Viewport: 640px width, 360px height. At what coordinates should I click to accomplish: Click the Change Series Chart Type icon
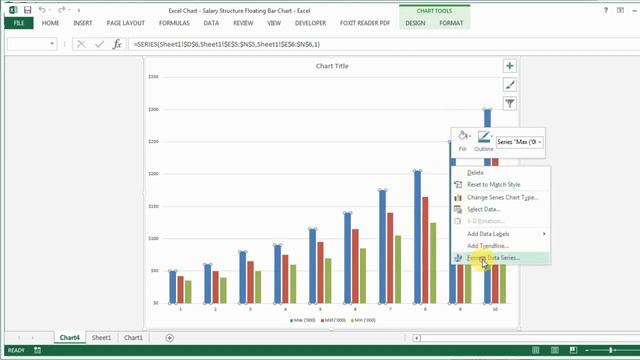point(458,198)
